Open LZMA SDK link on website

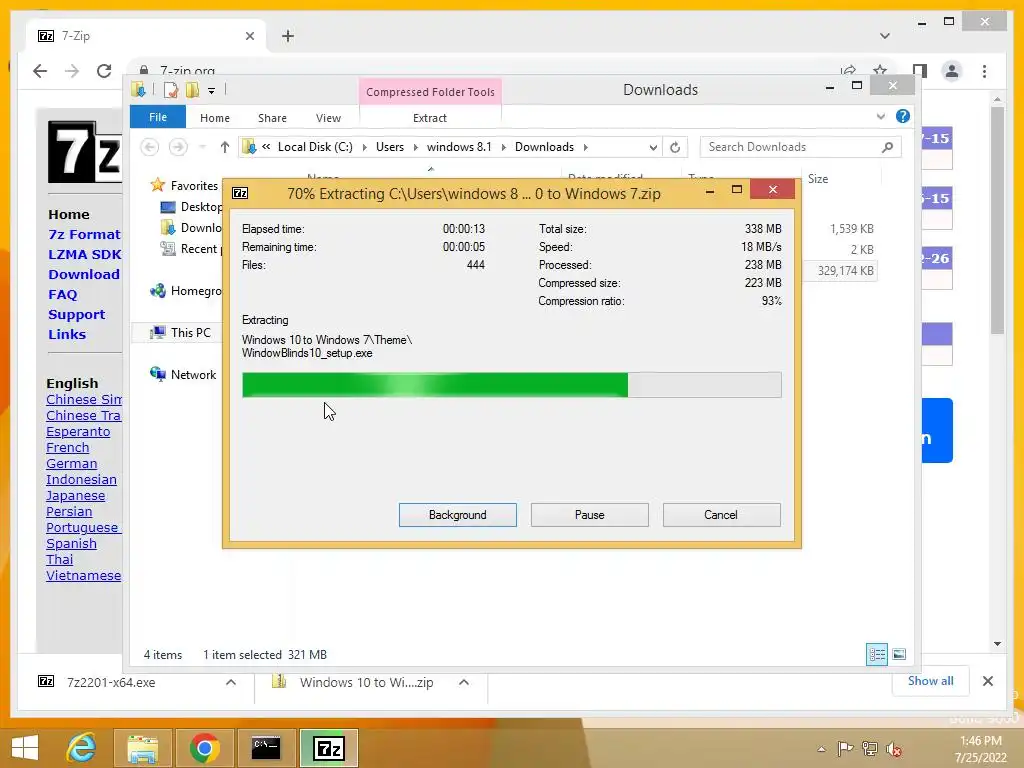click(84, 255)
